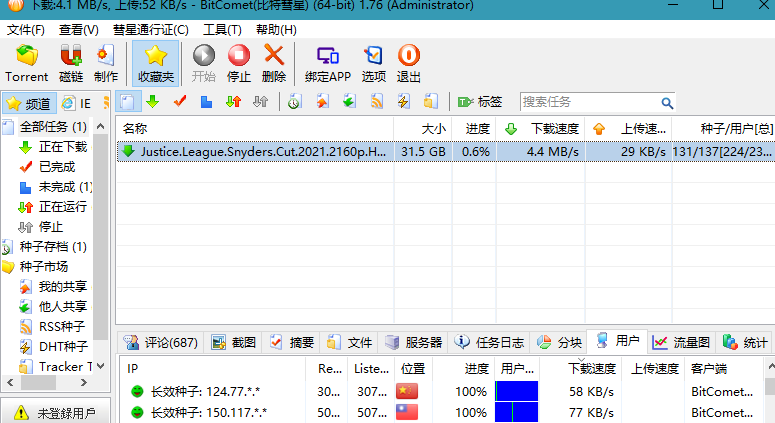Screen dimensions: 775x423
Task: Switch to the 频道 sidebar tab
Action: tap(29, 103)
